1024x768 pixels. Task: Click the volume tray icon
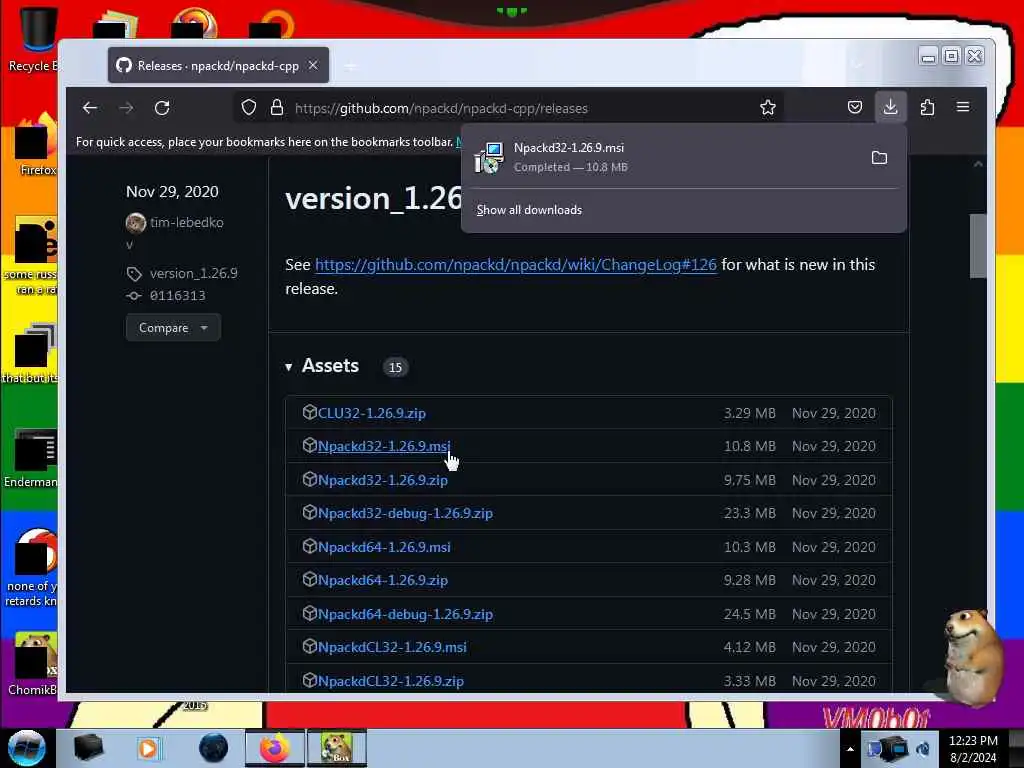click(x=923, y=749)
